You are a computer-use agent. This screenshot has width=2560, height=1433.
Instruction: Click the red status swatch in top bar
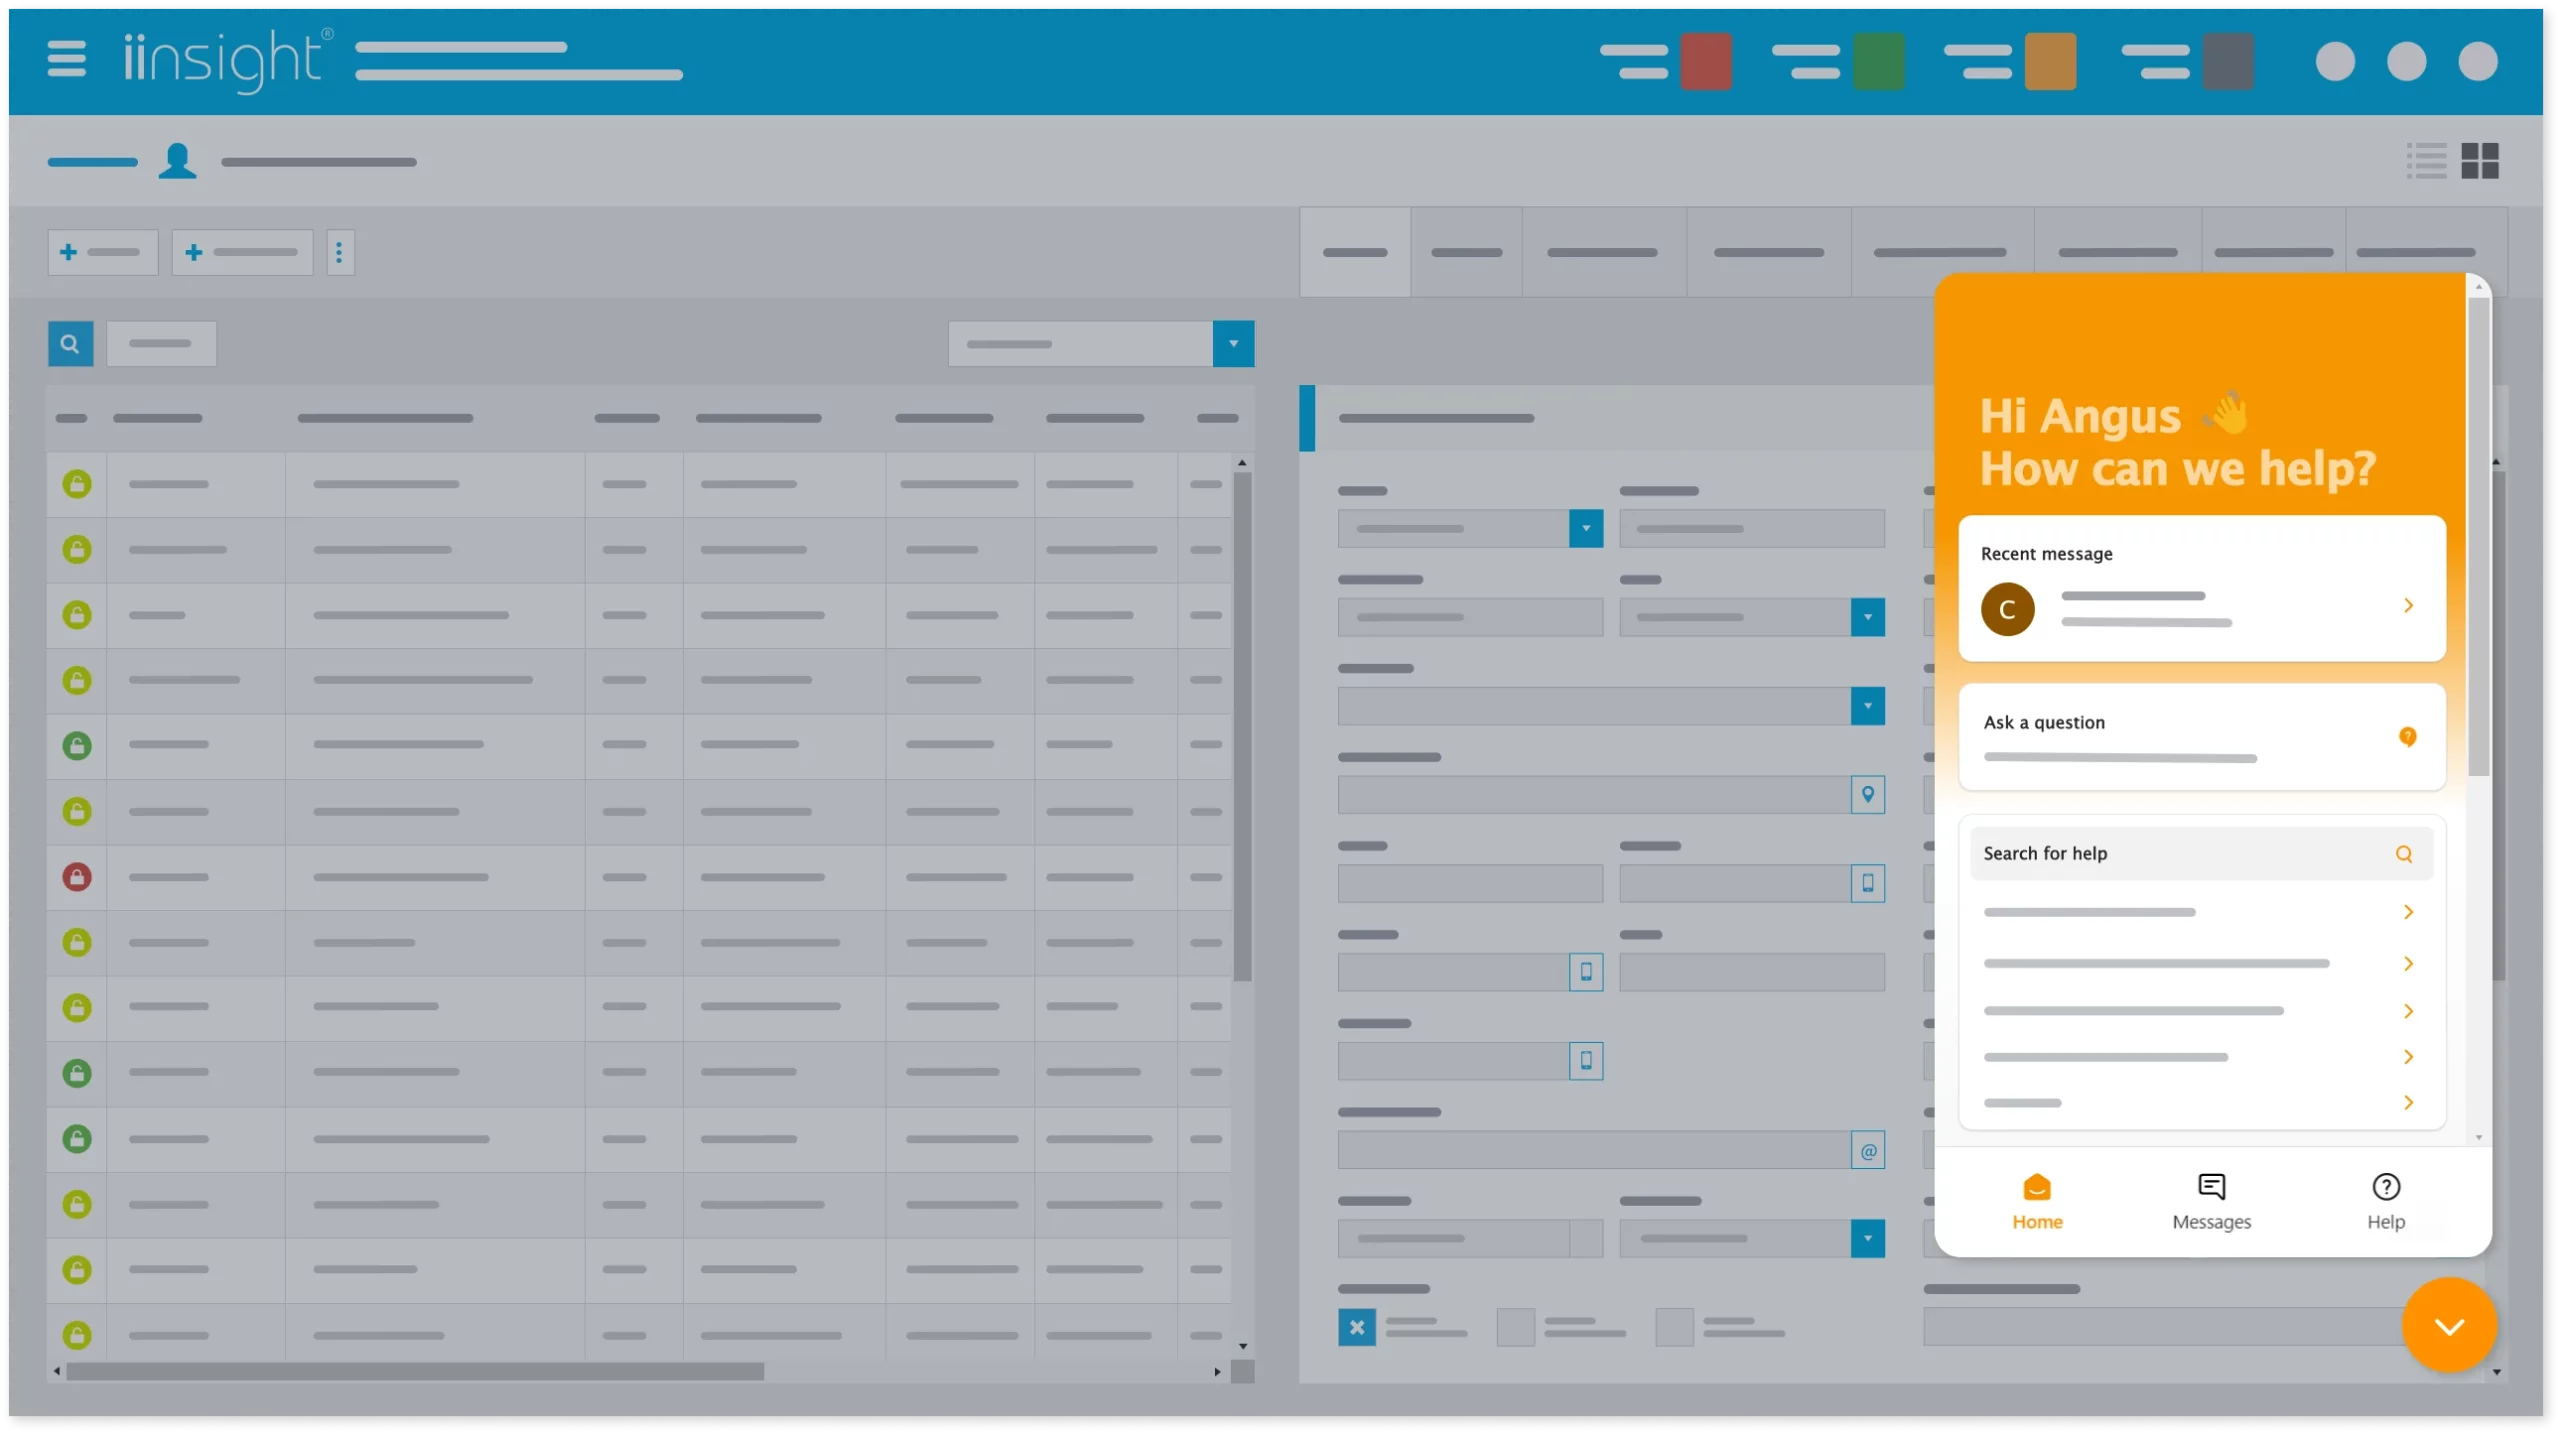pyautogui.click(x=1705, y=60)
